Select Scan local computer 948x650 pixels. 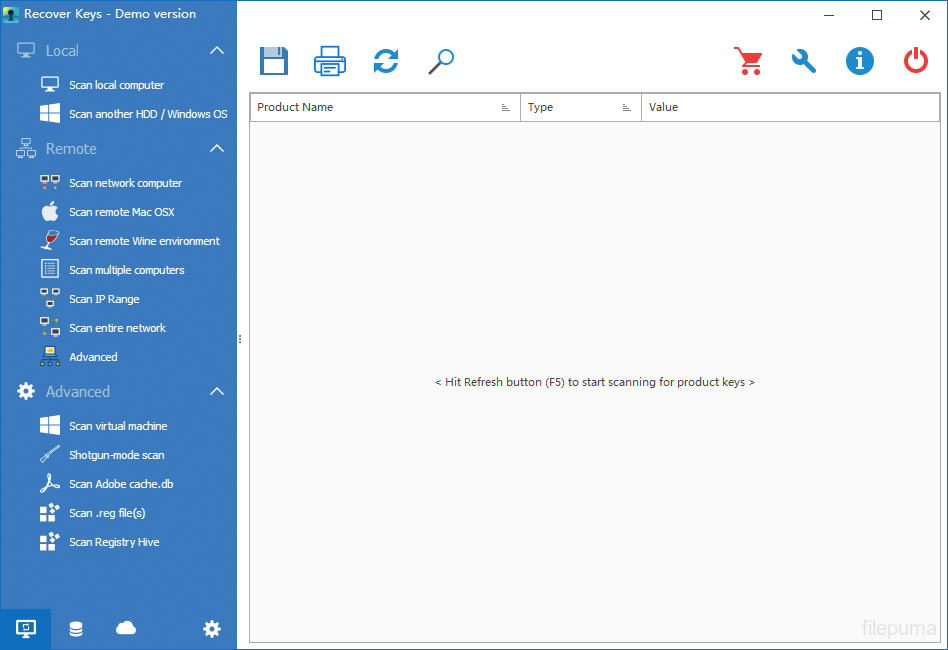(x=116, y=85)
